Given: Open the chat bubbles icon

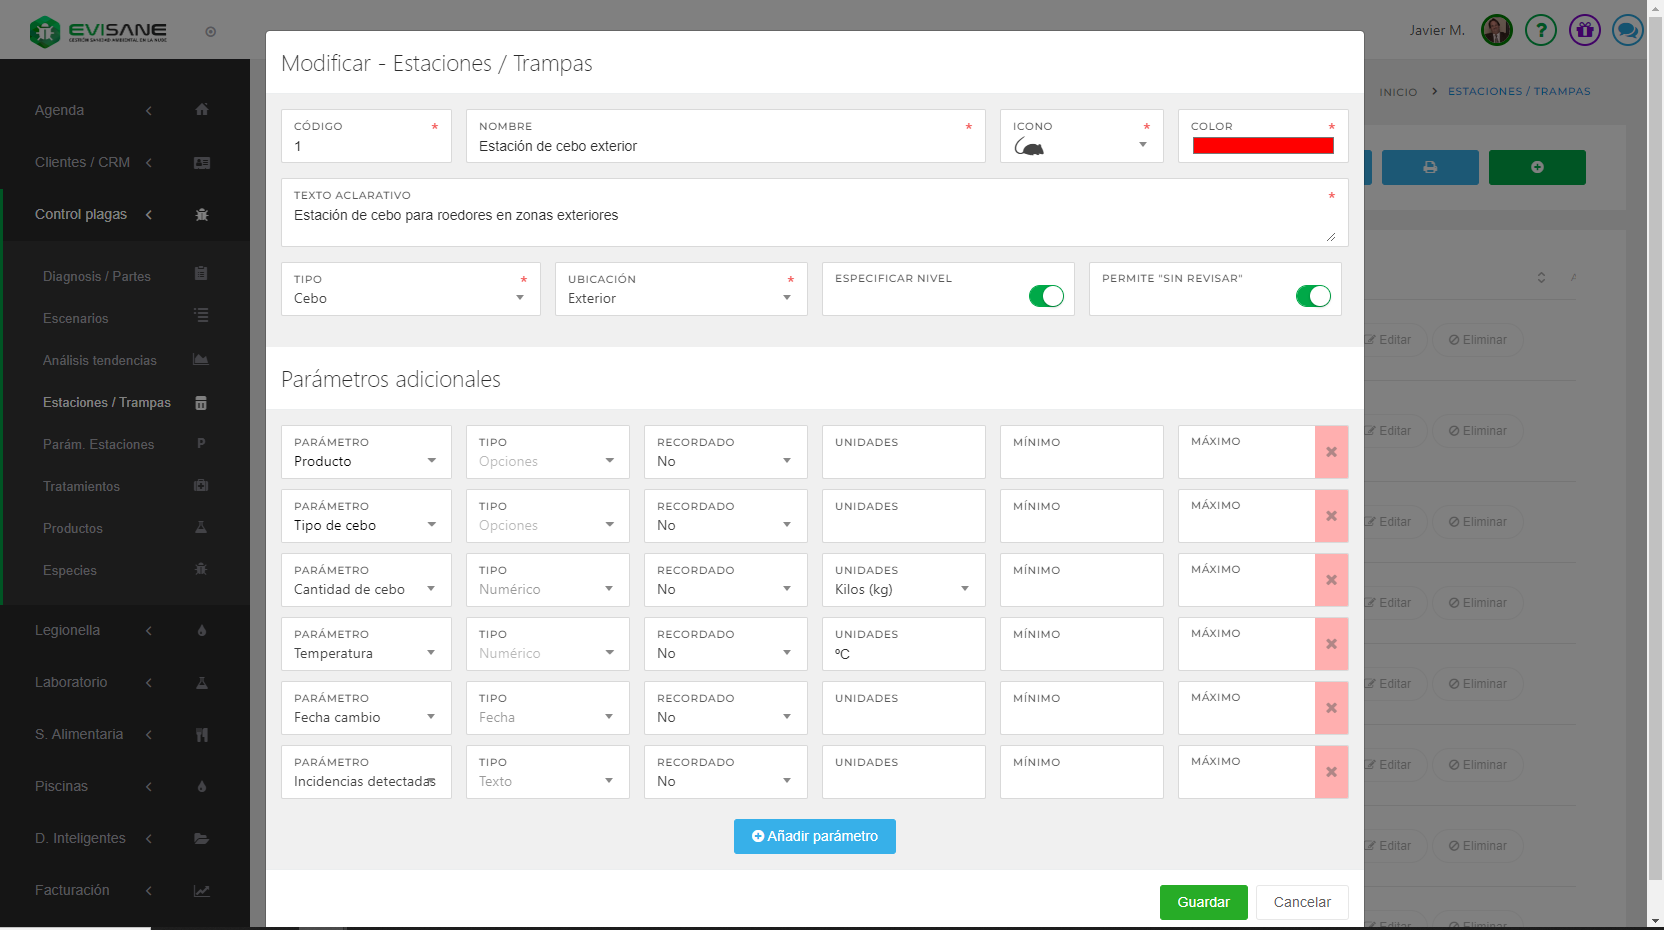Looking at the screenshot, I should click(x=1627, y=31).
